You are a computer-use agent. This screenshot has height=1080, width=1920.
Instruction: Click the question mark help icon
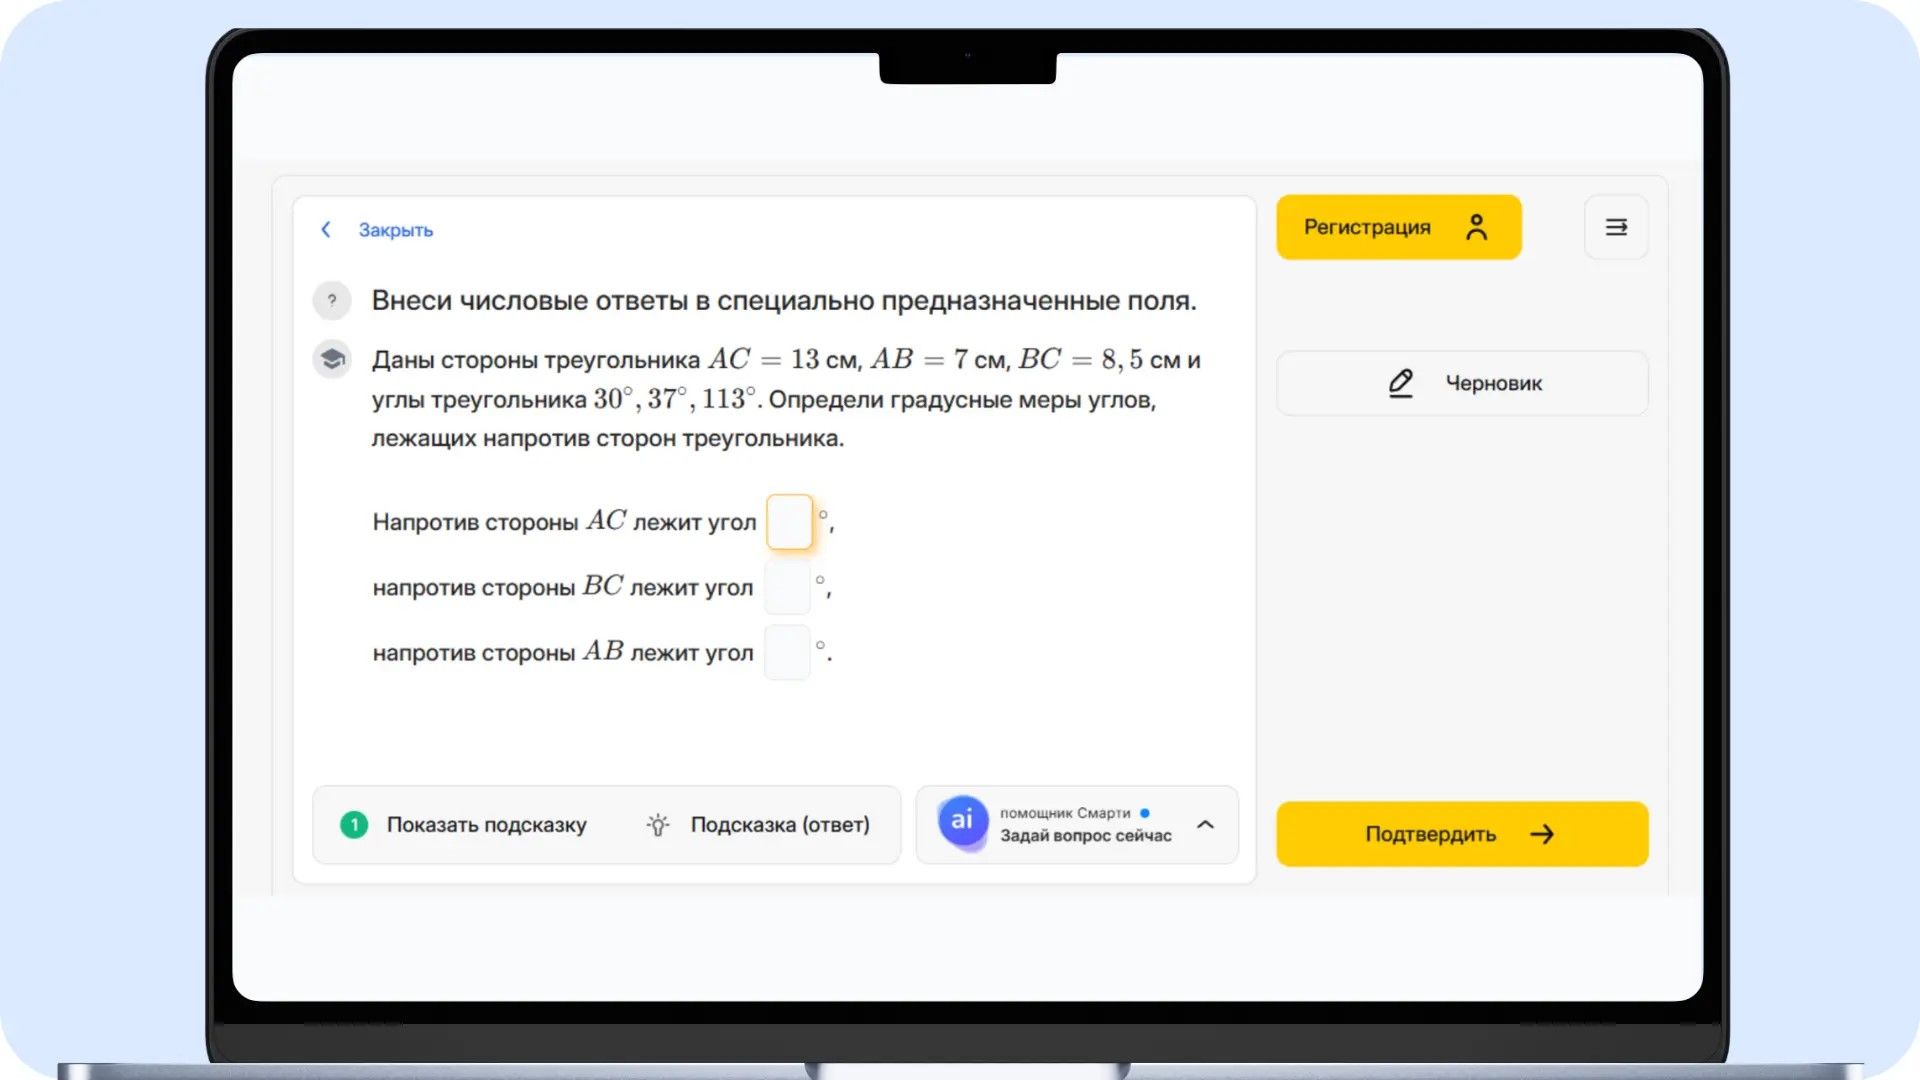332,300
